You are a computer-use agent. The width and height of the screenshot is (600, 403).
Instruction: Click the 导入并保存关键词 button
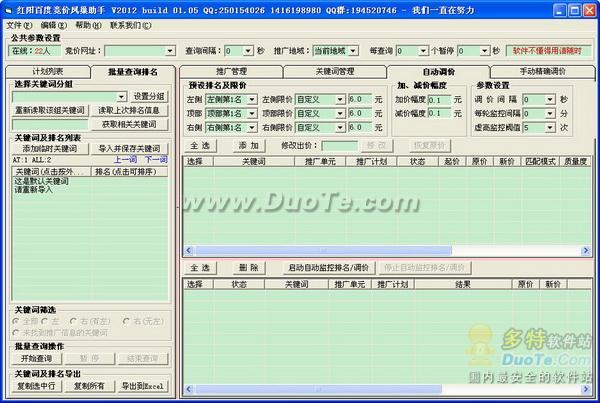129,148
